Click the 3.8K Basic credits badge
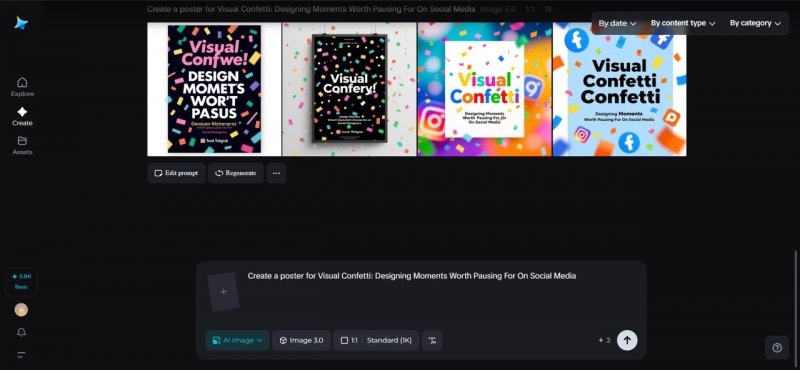800x370 pixels. pos(21,281)
